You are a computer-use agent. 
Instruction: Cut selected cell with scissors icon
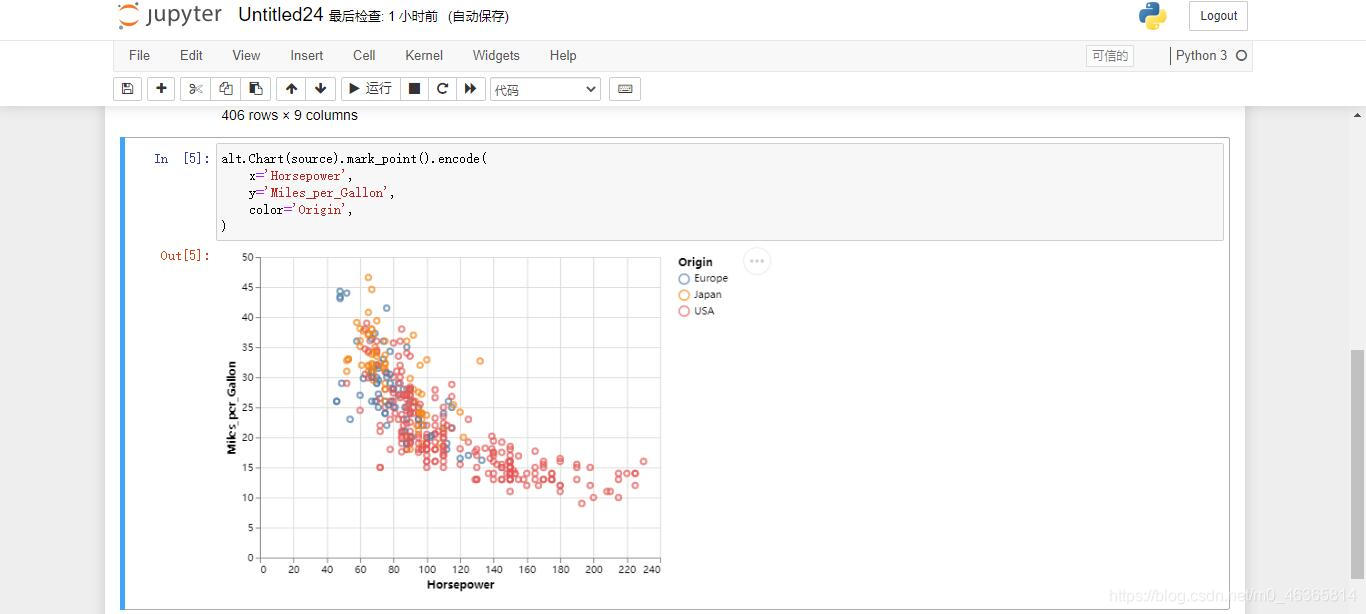point(196,89)
